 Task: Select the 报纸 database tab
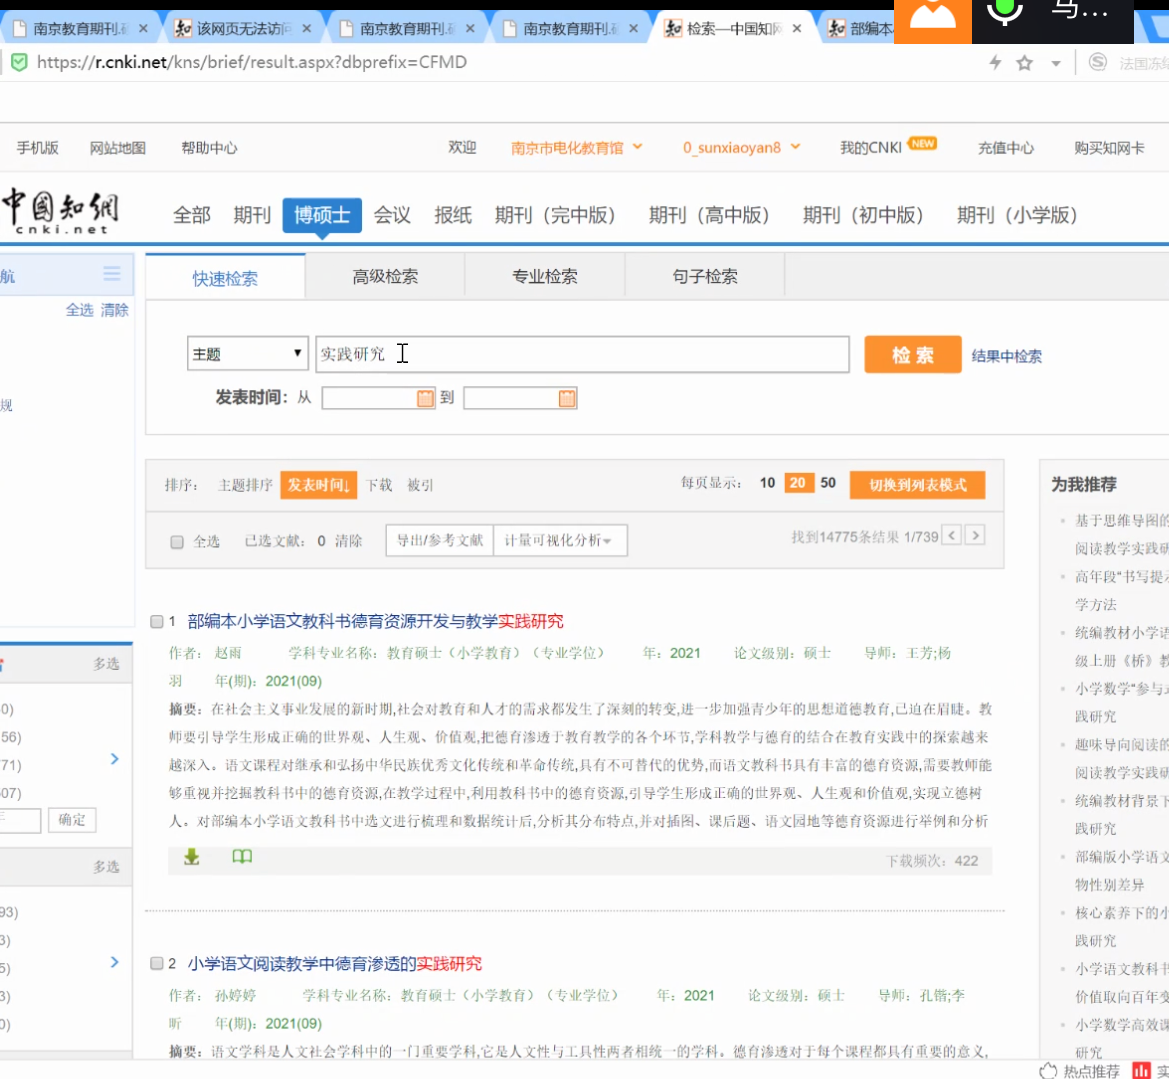[x=453, y=216]
